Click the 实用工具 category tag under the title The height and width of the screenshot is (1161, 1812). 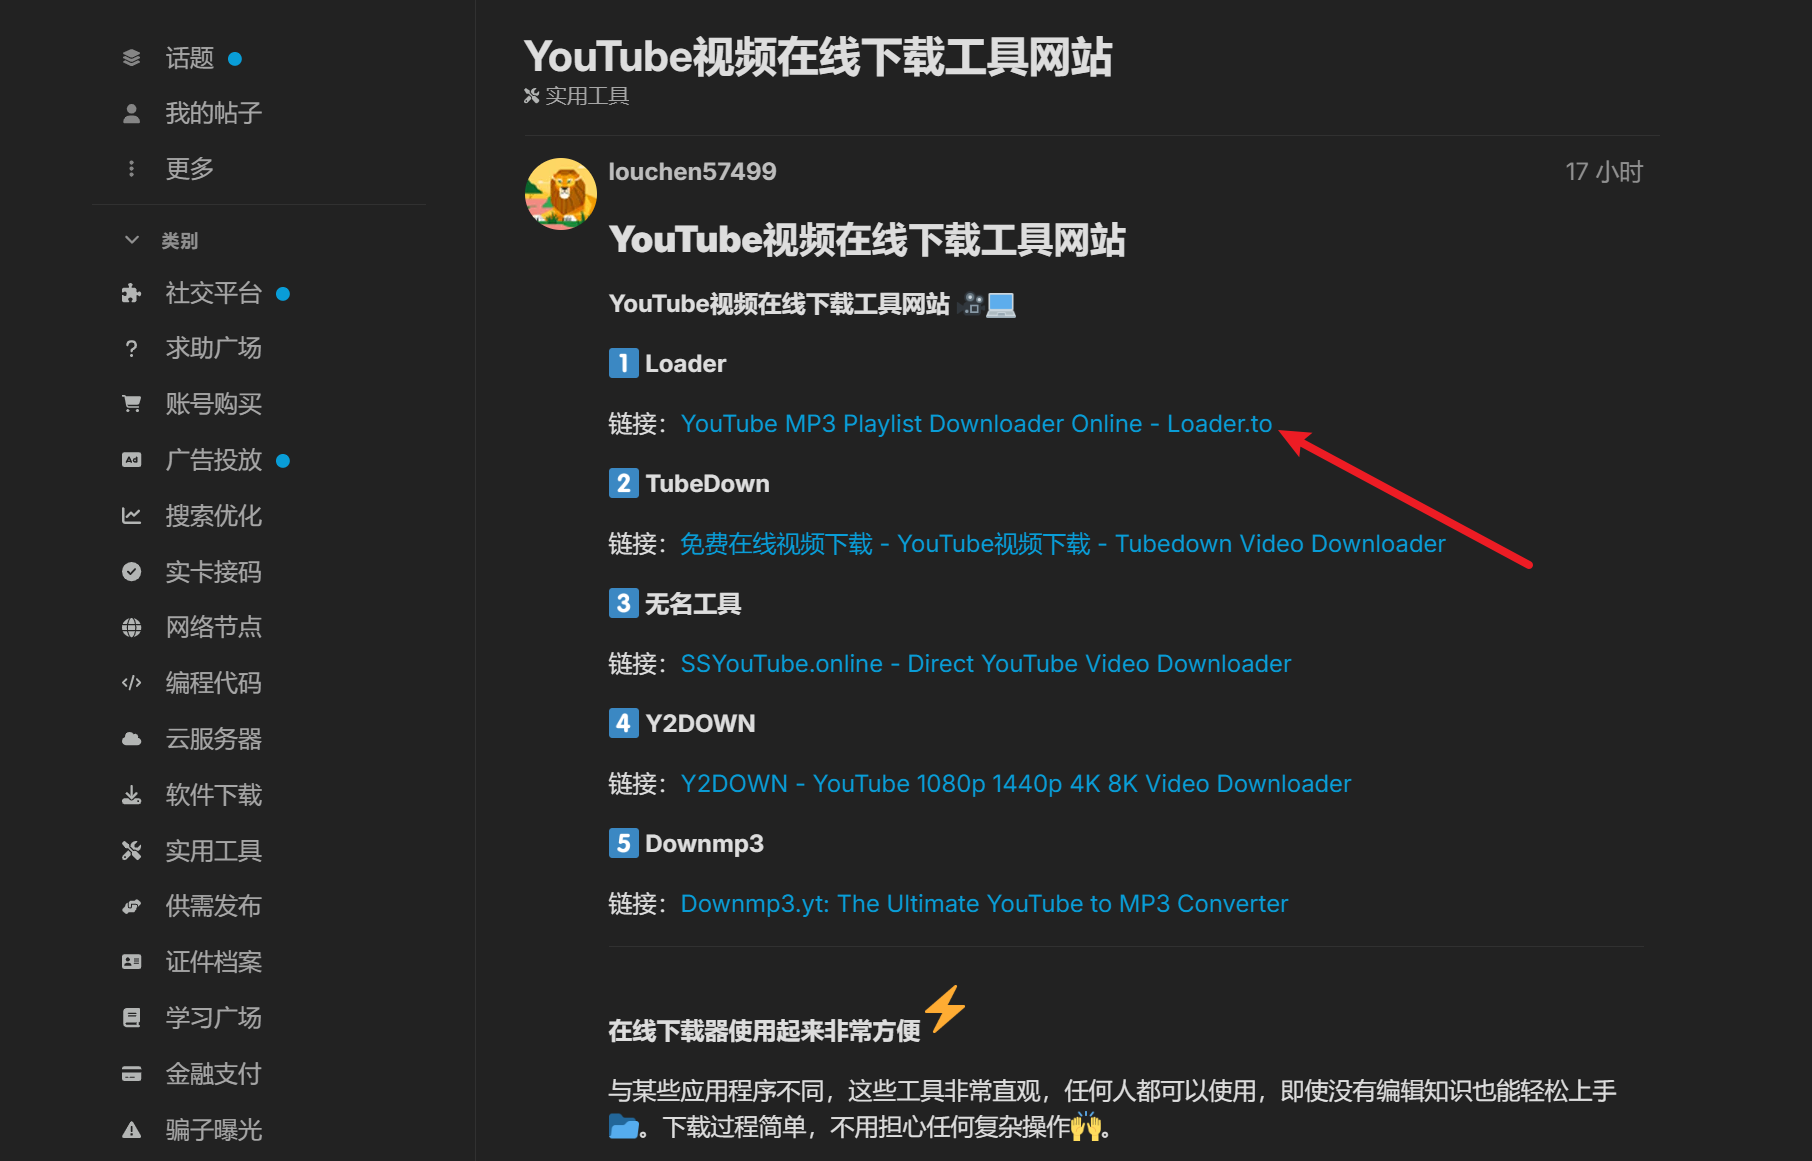pos(577,96)
